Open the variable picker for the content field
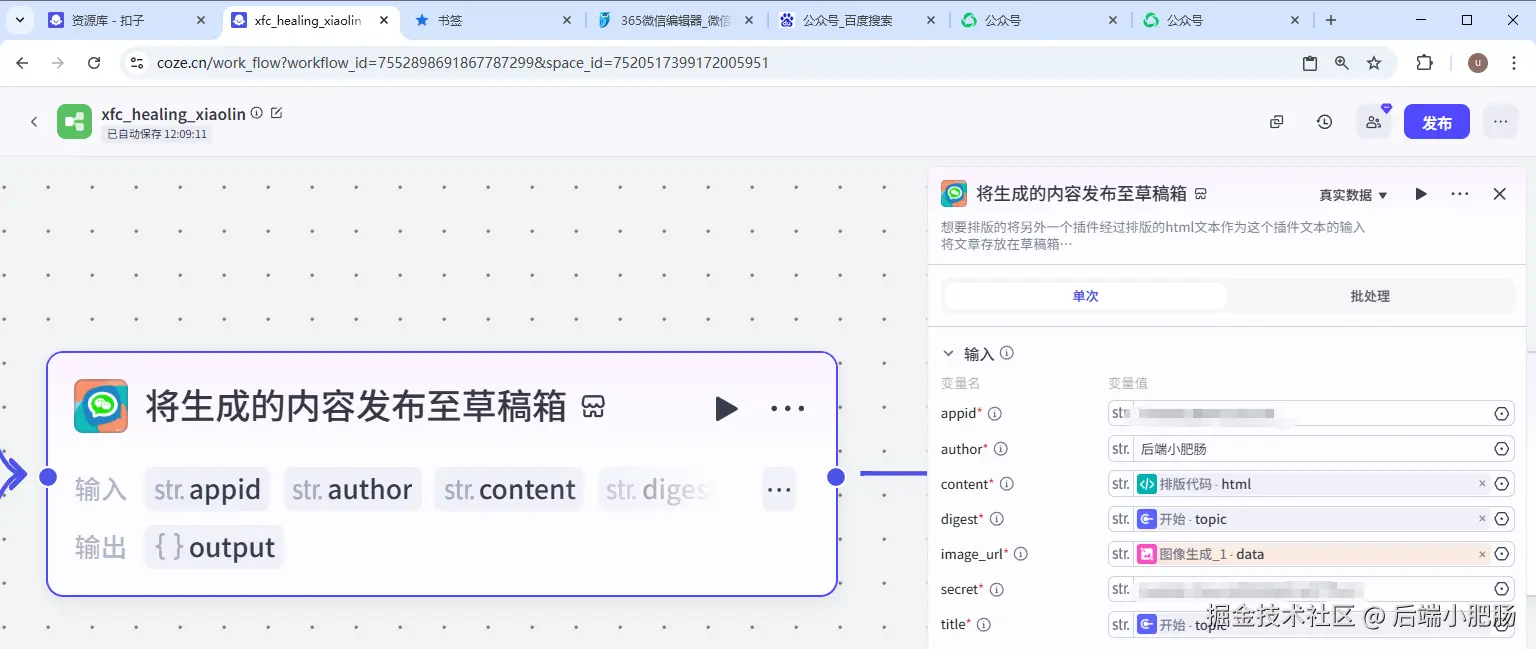 click(x=1501, y=484)
